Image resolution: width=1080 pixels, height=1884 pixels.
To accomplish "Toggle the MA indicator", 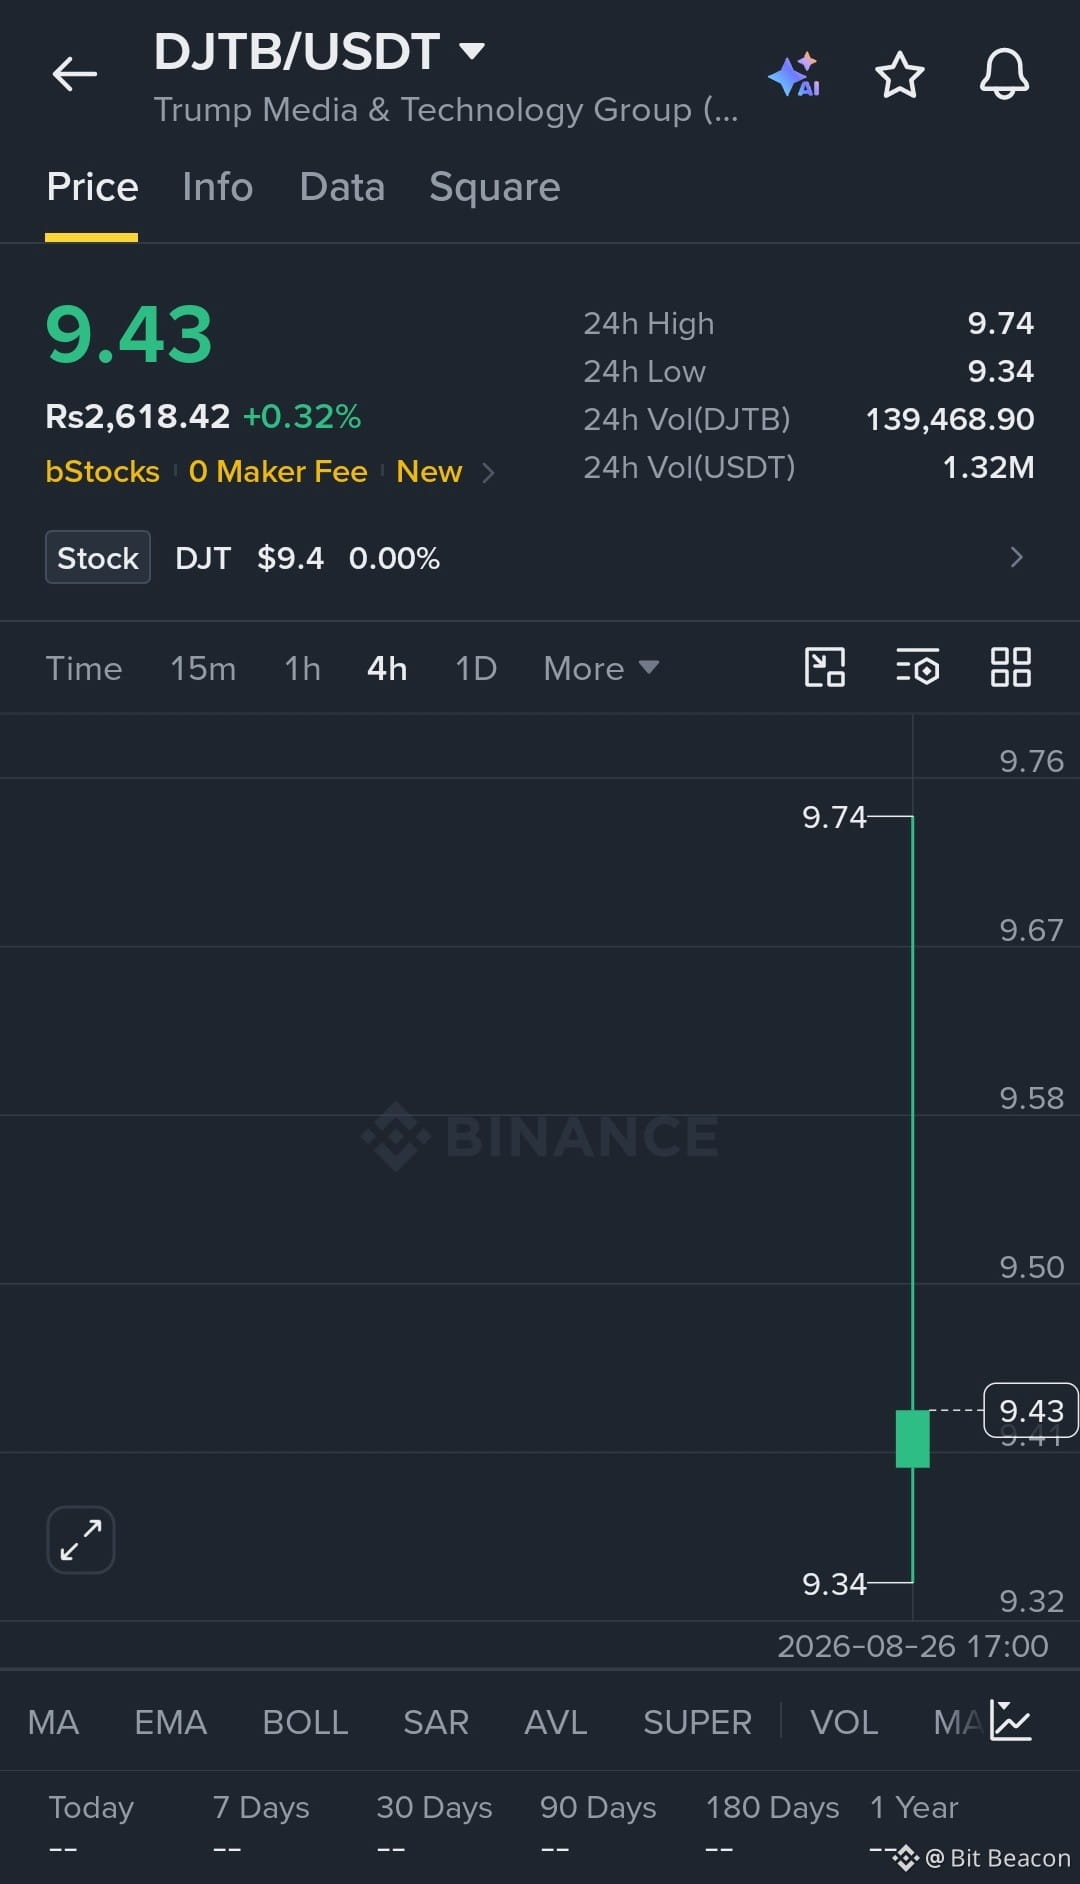I will click(53, 1722).
